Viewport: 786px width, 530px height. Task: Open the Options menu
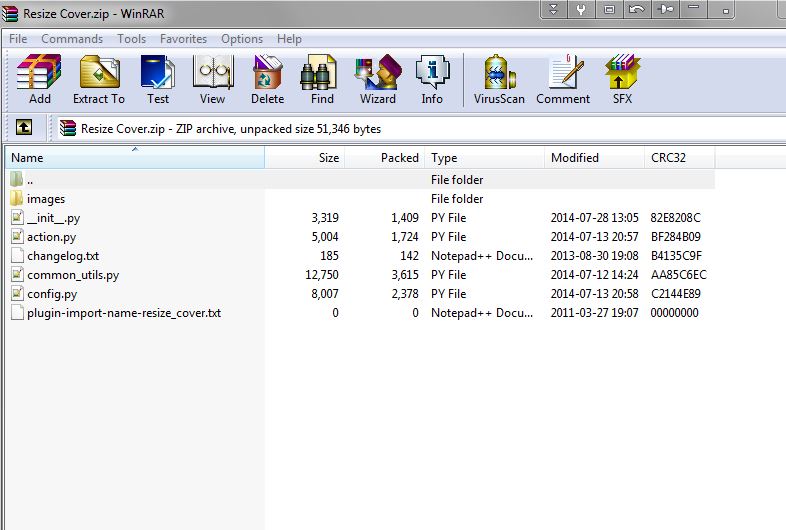(242, 39)
